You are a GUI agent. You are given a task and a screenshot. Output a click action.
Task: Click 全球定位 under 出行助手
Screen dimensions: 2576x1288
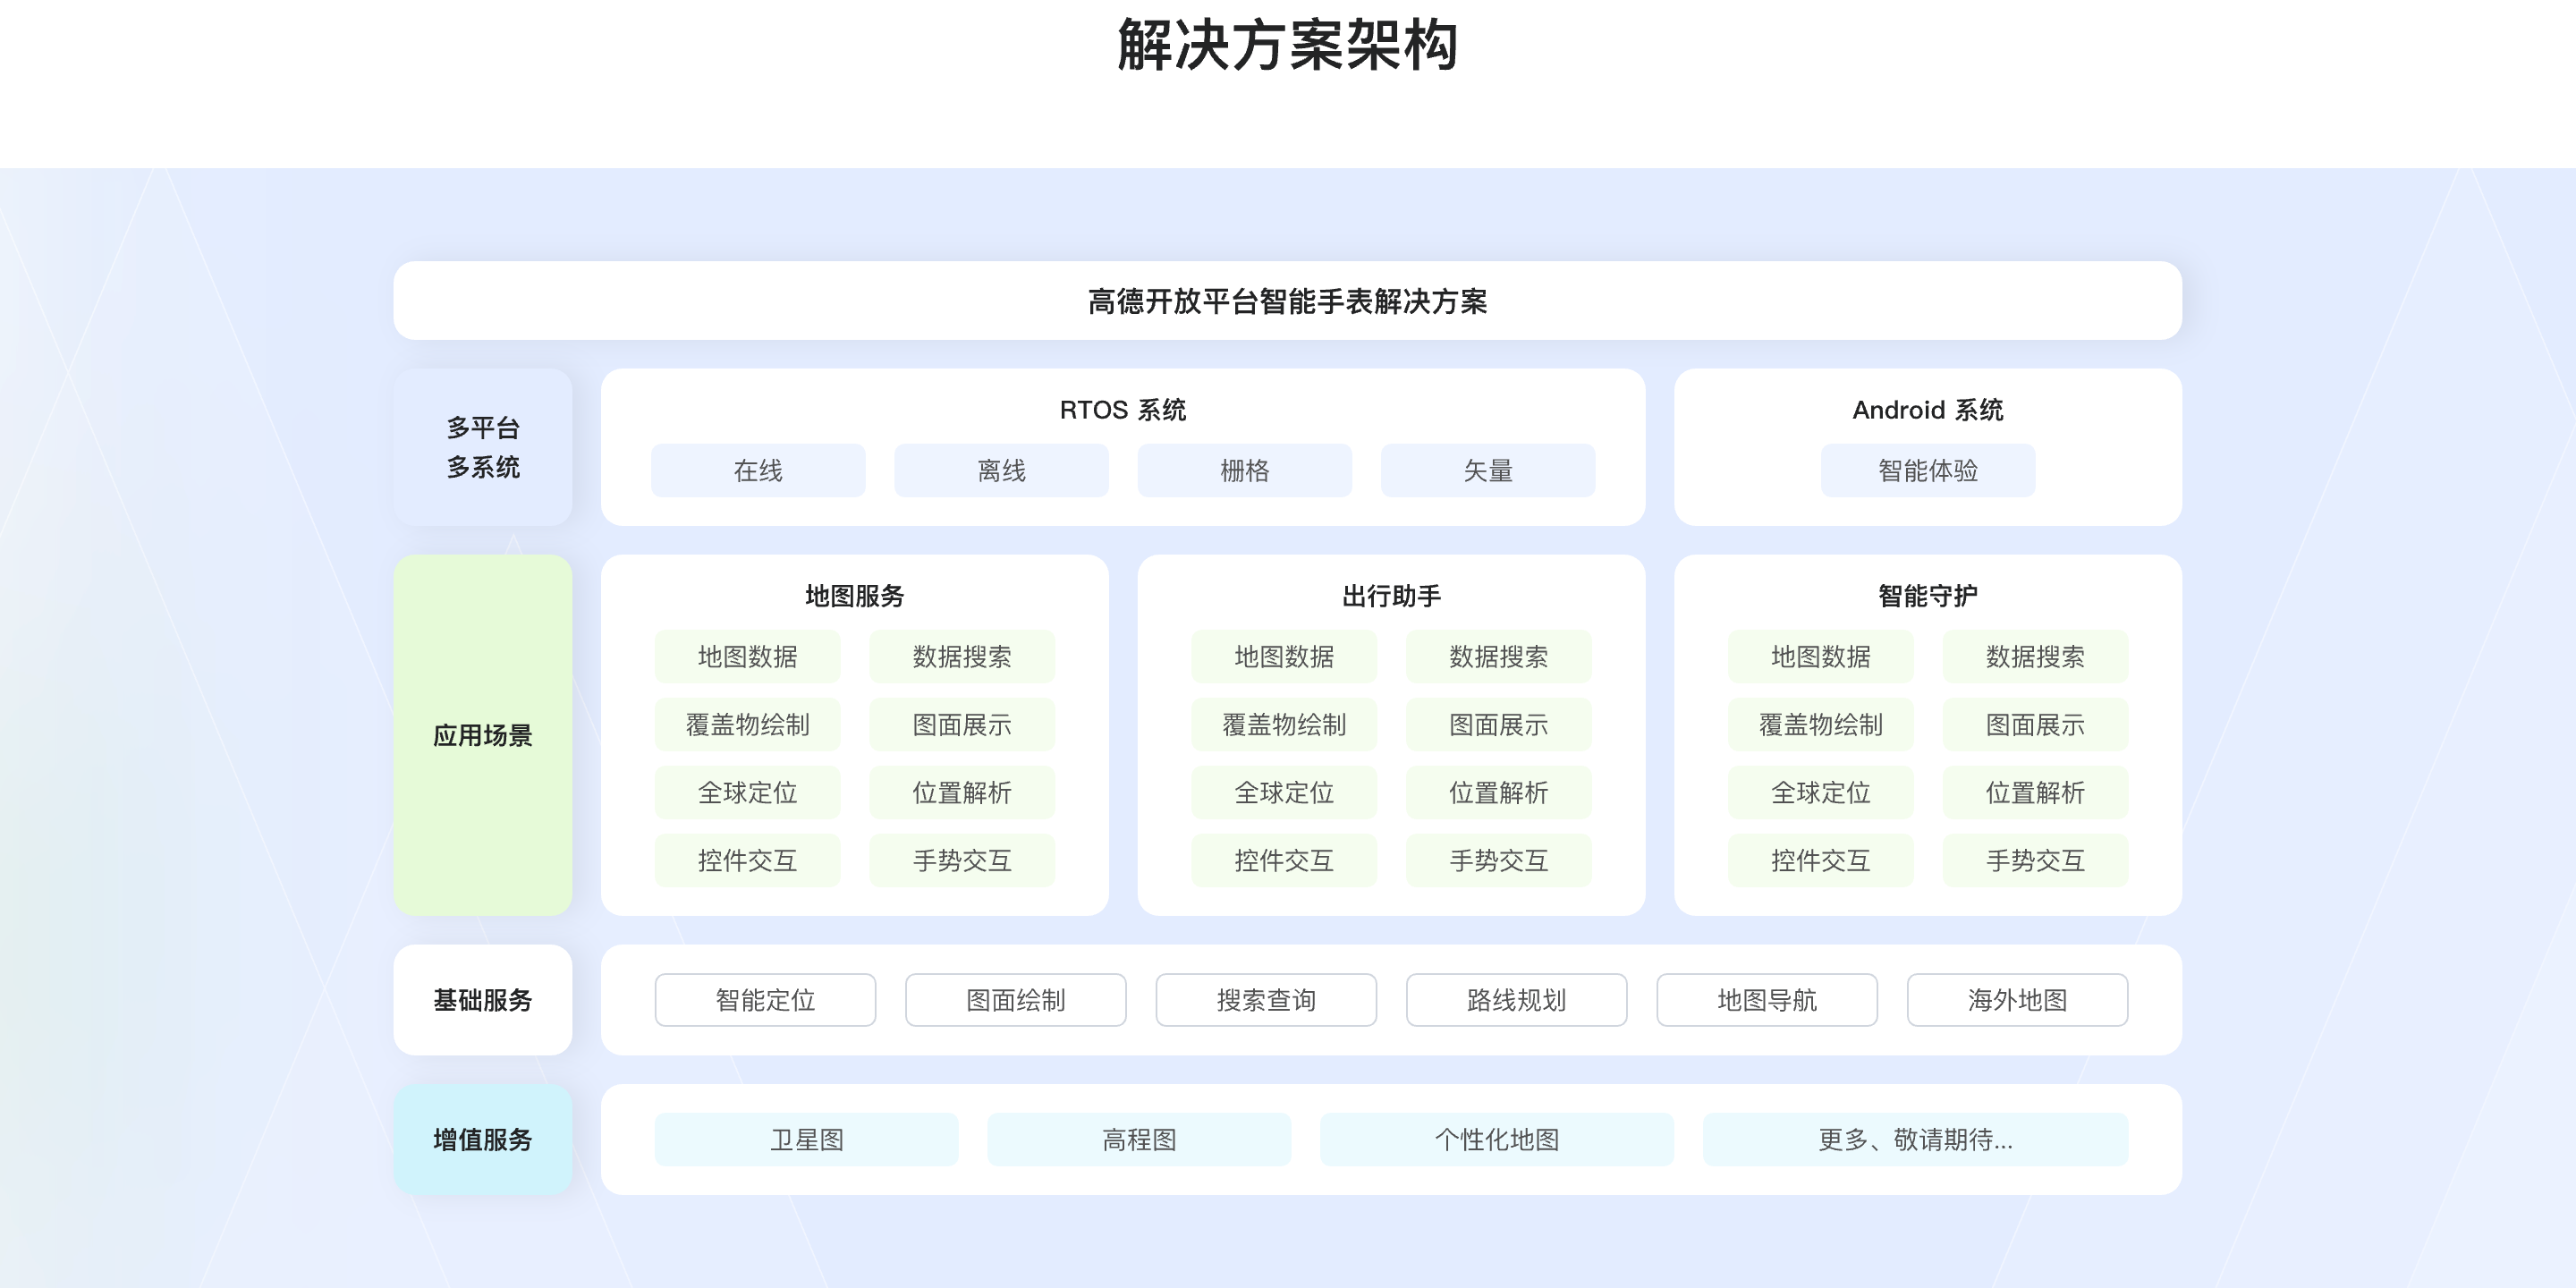[x=1284, y=792]
